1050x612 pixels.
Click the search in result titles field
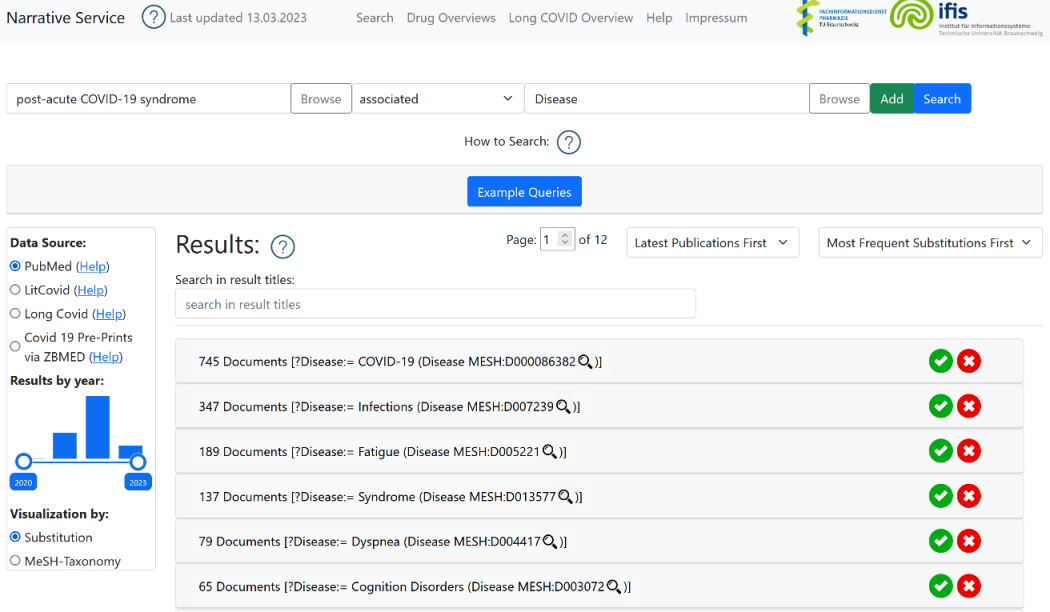tap(435, 304)
